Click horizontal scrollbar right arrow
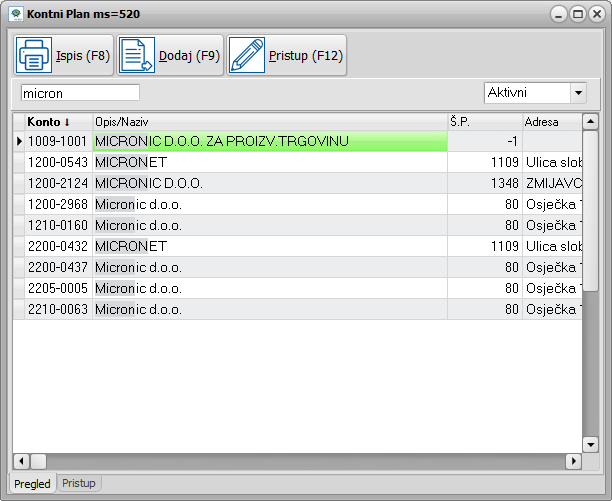This screenshot has height=501, width=612. click(x=573, y=461)
